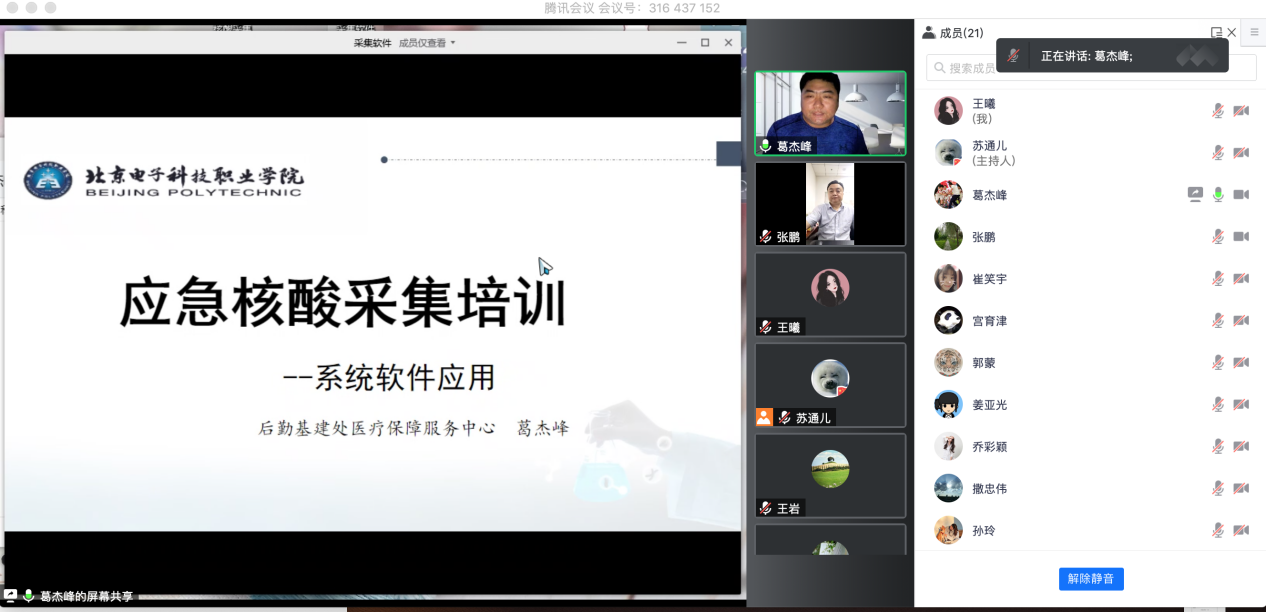
Task: Open the 成员仅查看 dropdown in share window
Action: [x=427, y=43]
